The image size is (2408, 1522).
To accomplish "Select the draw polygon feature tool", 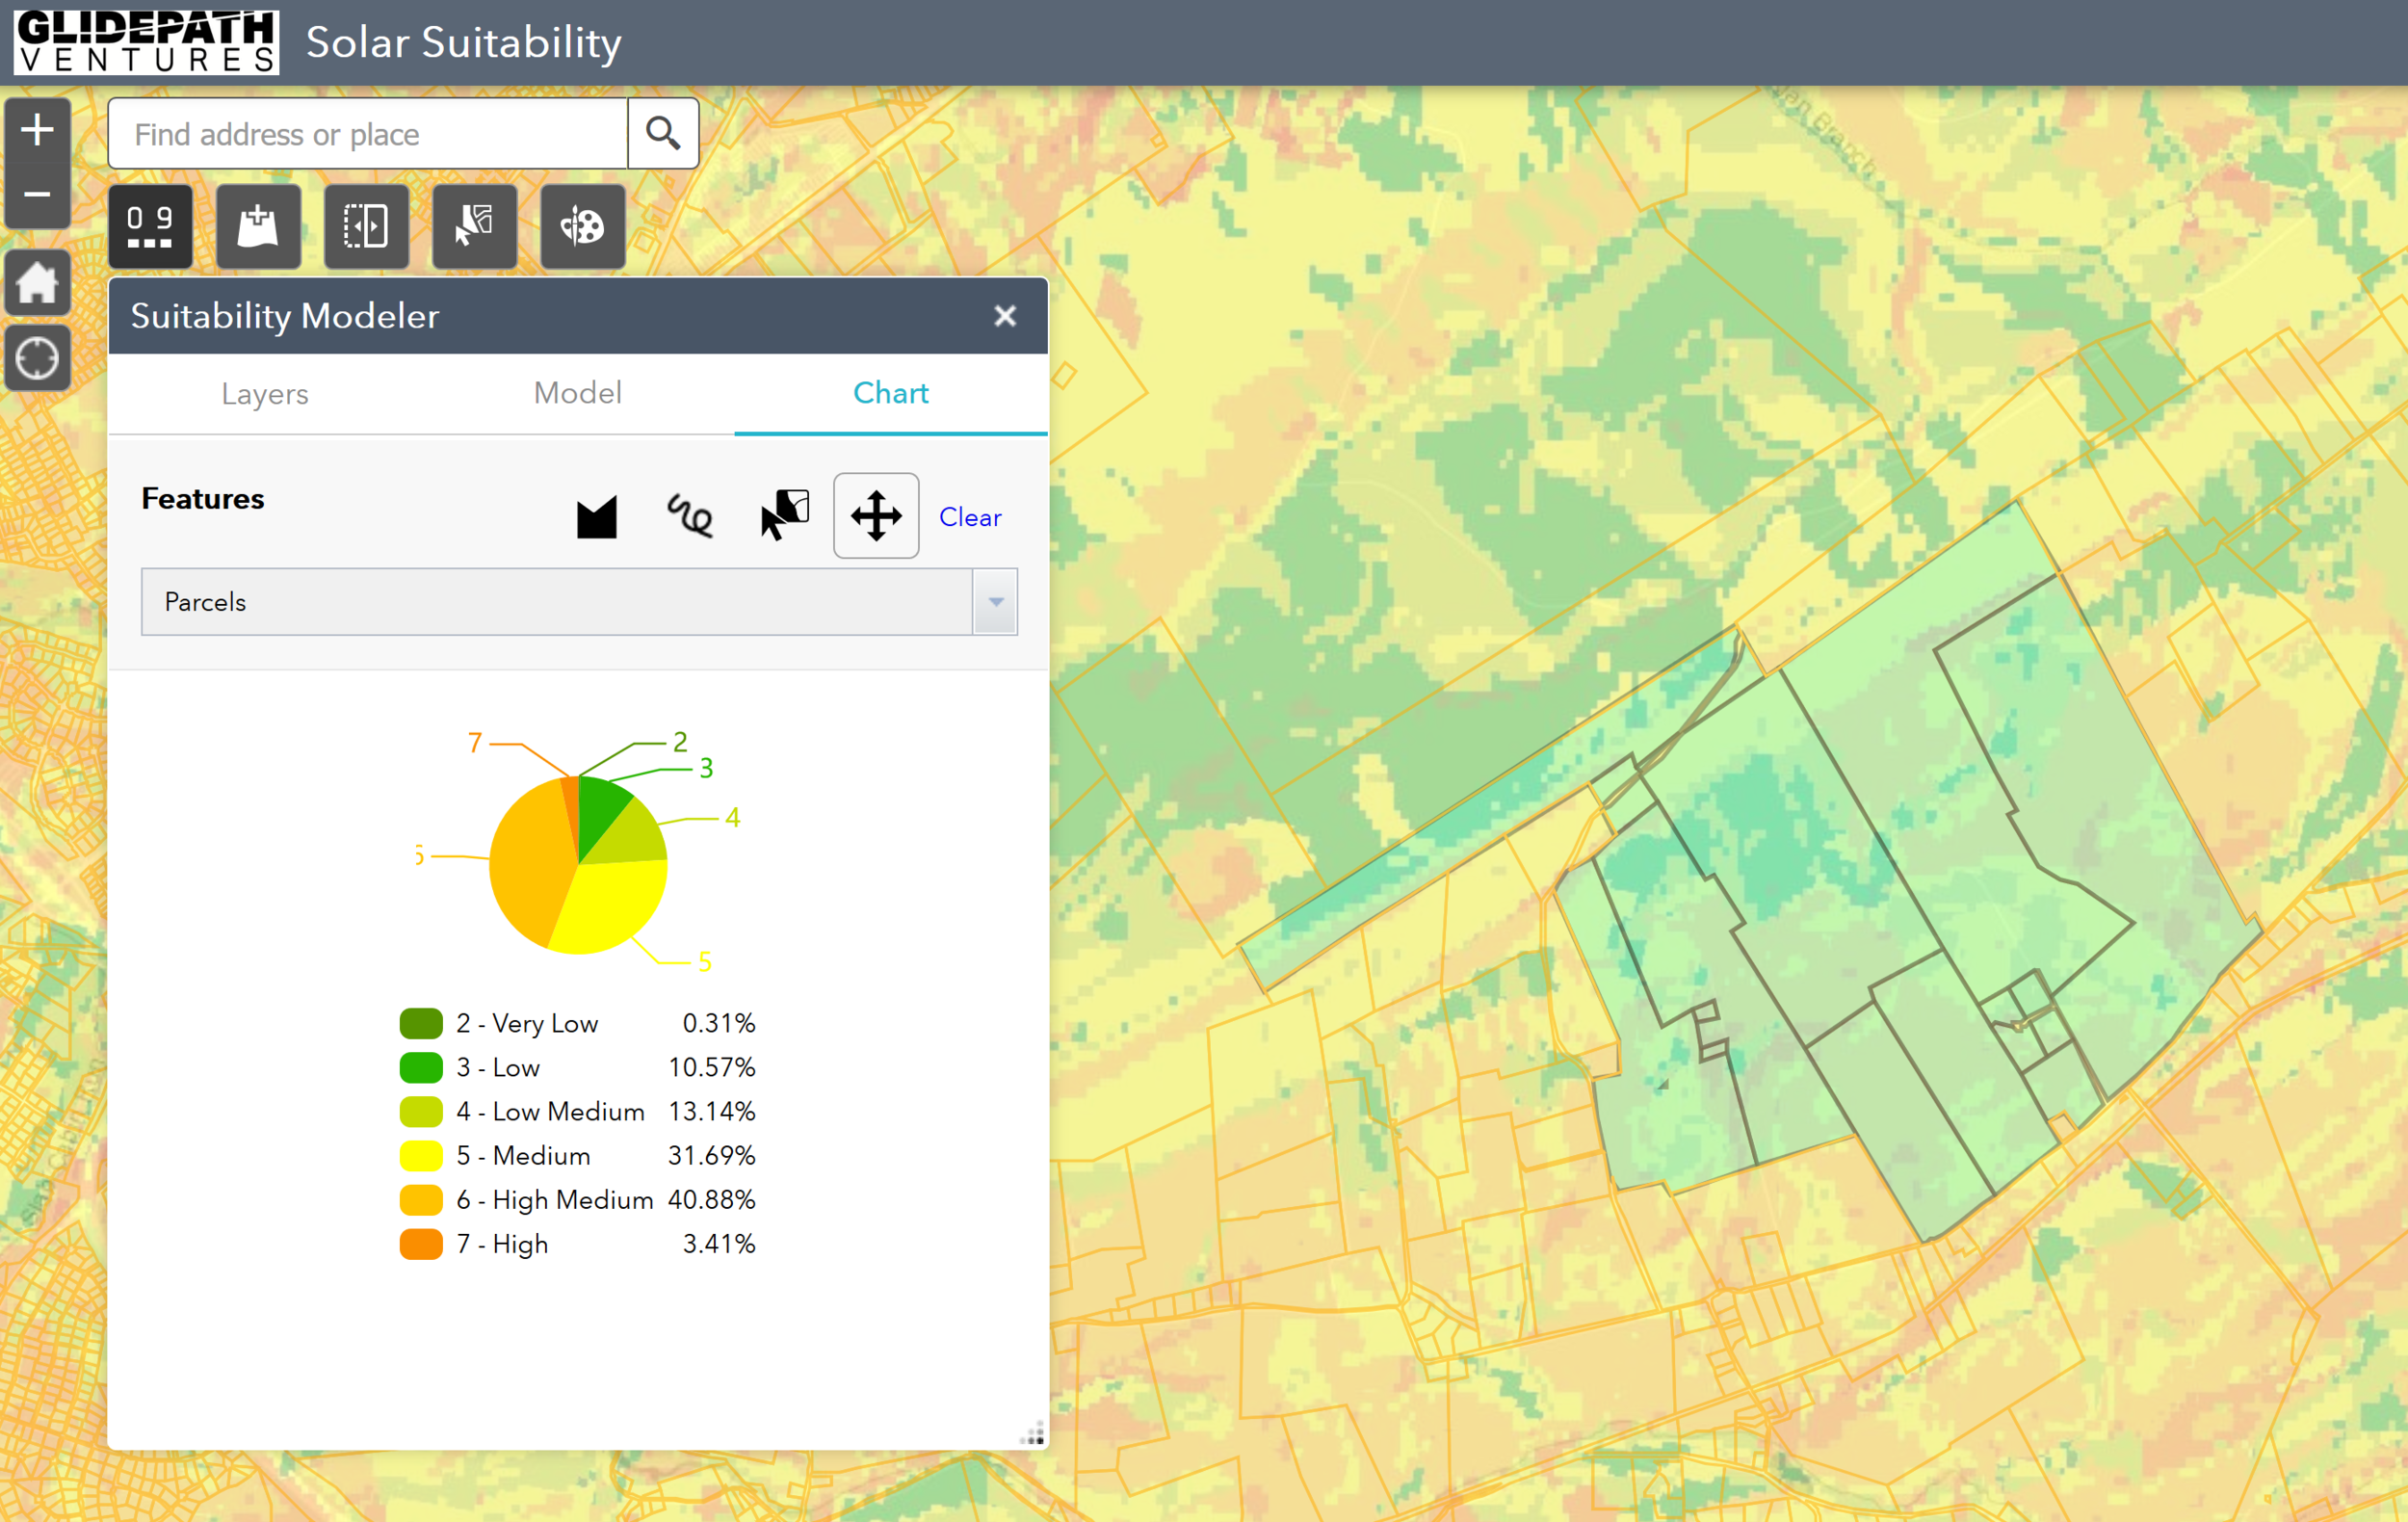I will tap(596, 517).
